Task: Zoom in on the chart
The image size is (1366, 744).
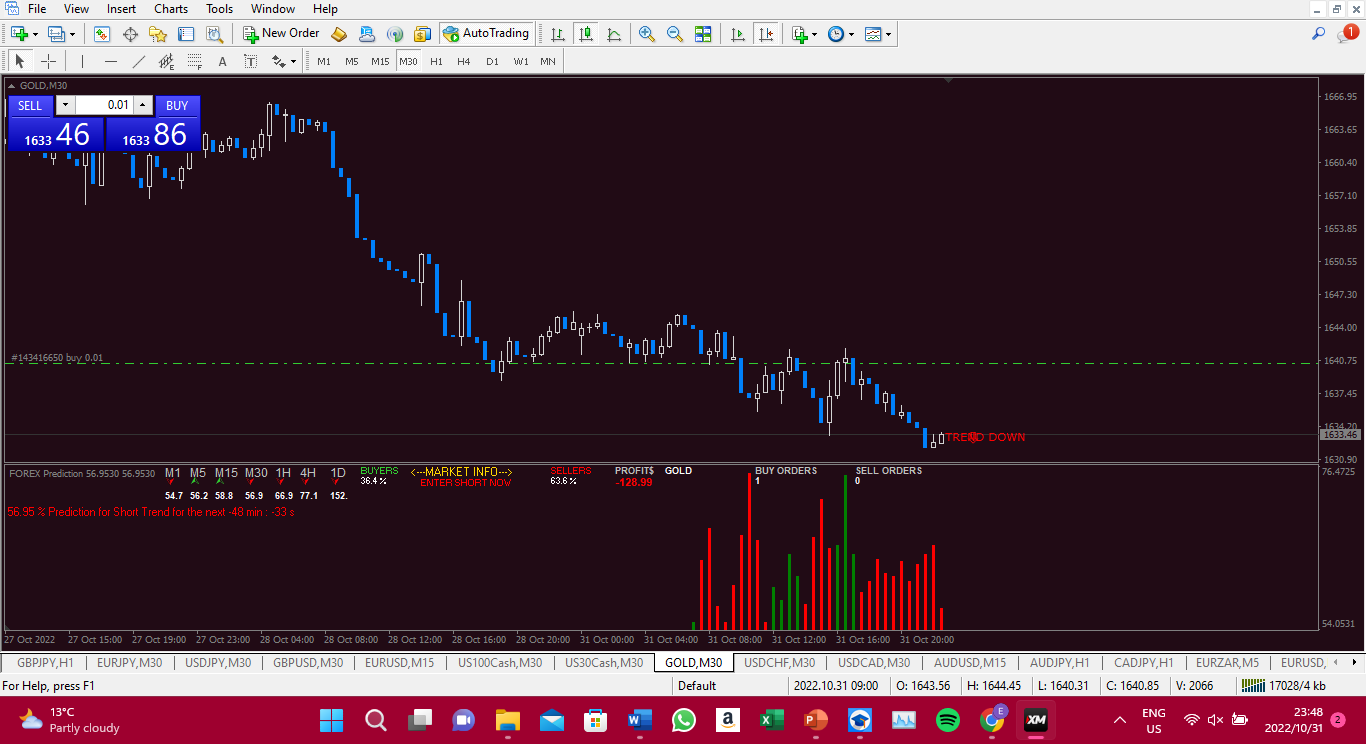Action: (x=647, y=34)
